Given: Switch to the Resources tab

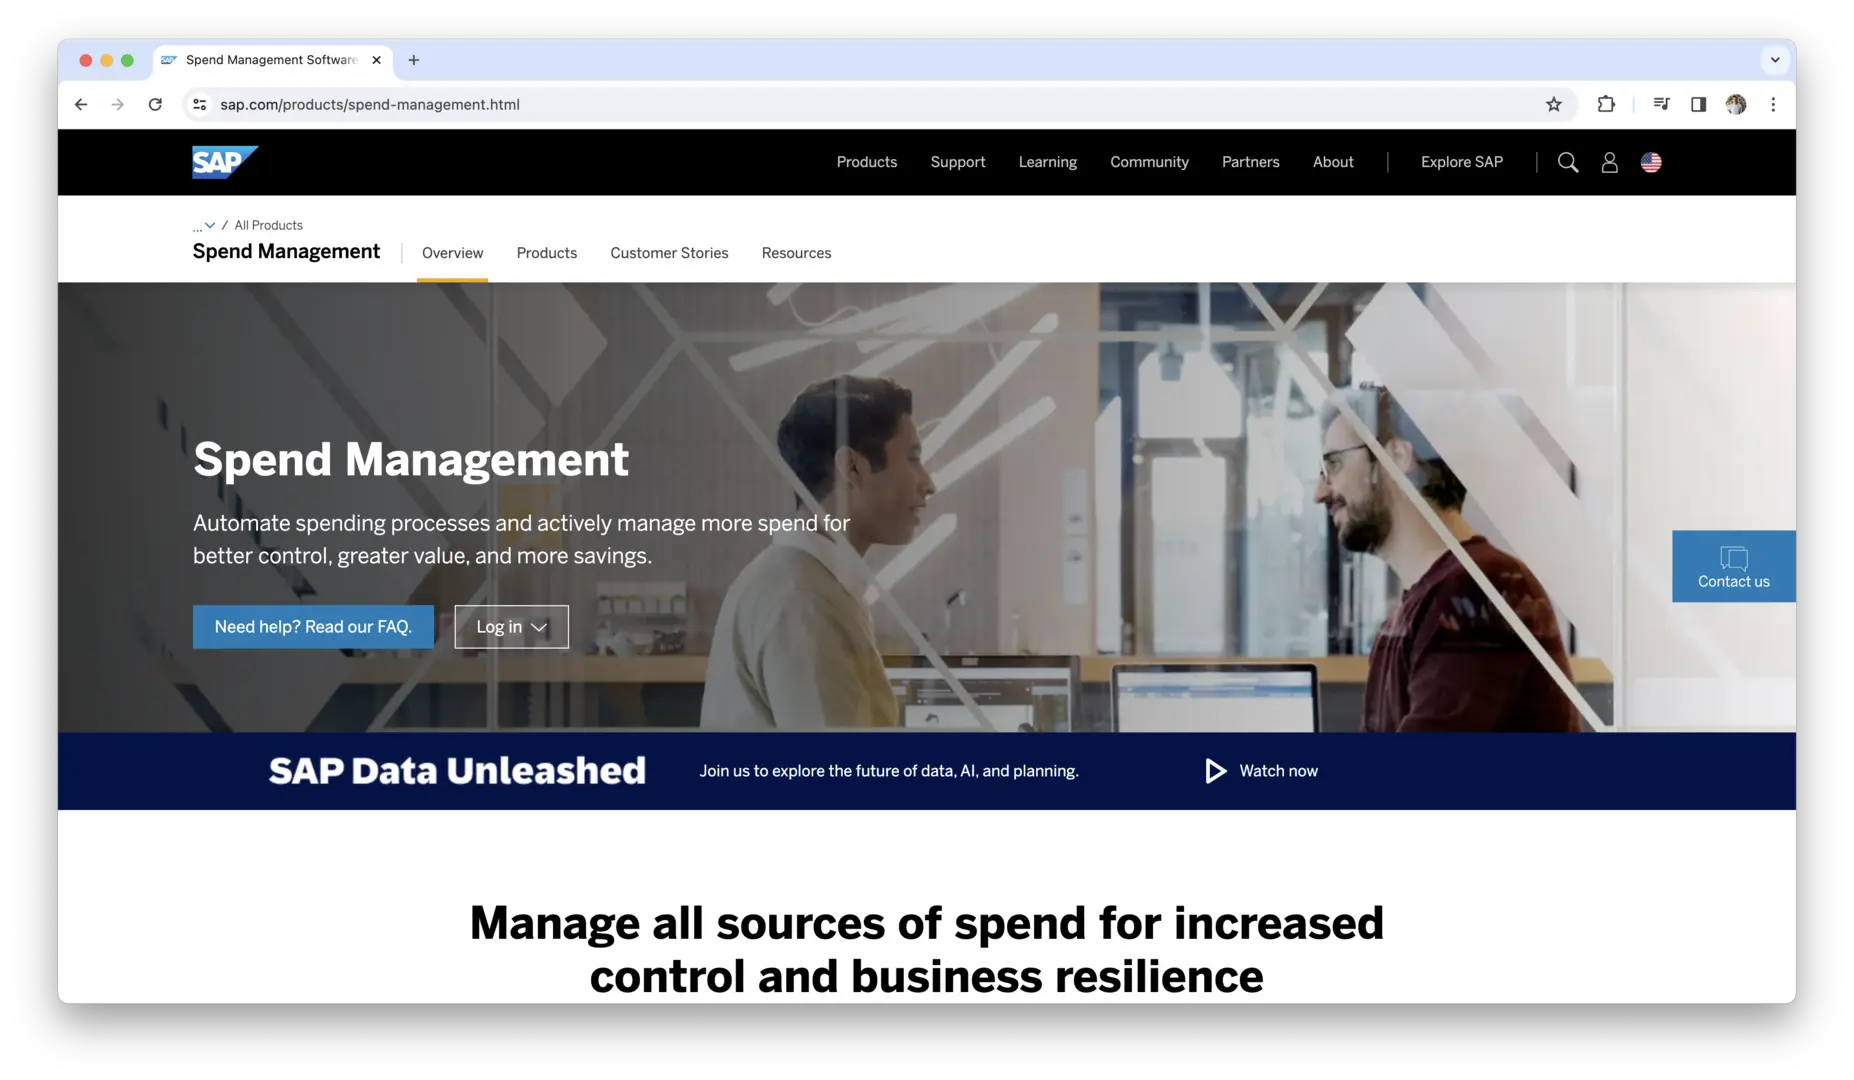Looking at the screenshot, I should tap(796, 253).
